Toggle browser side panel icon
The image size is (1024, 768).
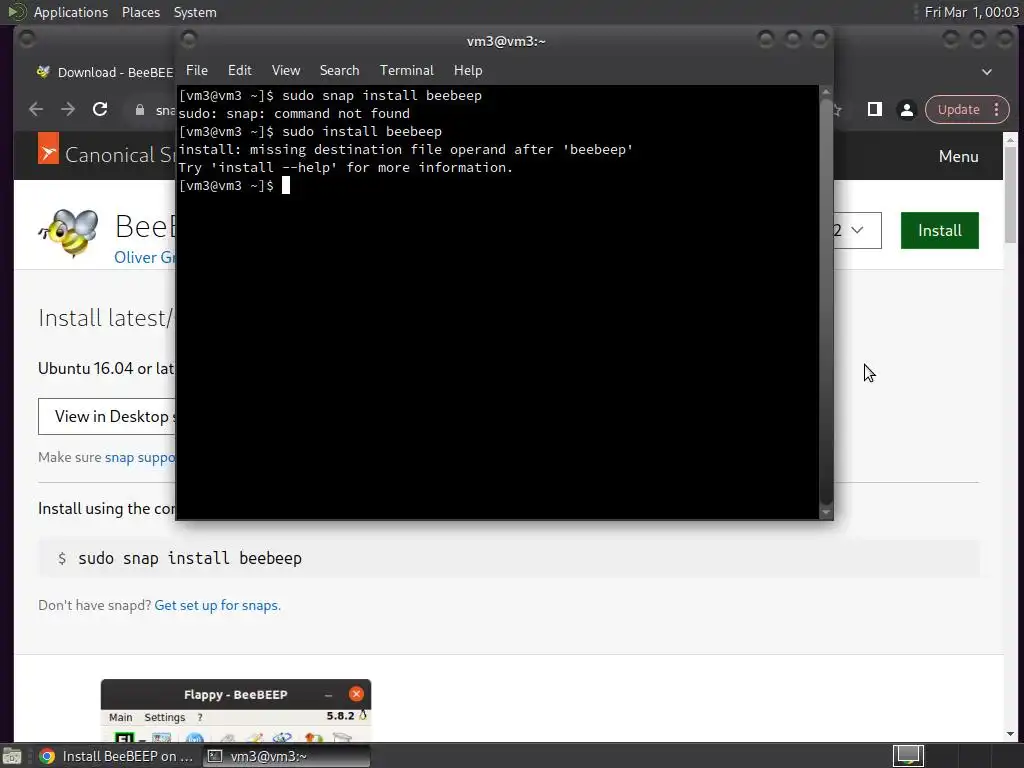(874, 109)
